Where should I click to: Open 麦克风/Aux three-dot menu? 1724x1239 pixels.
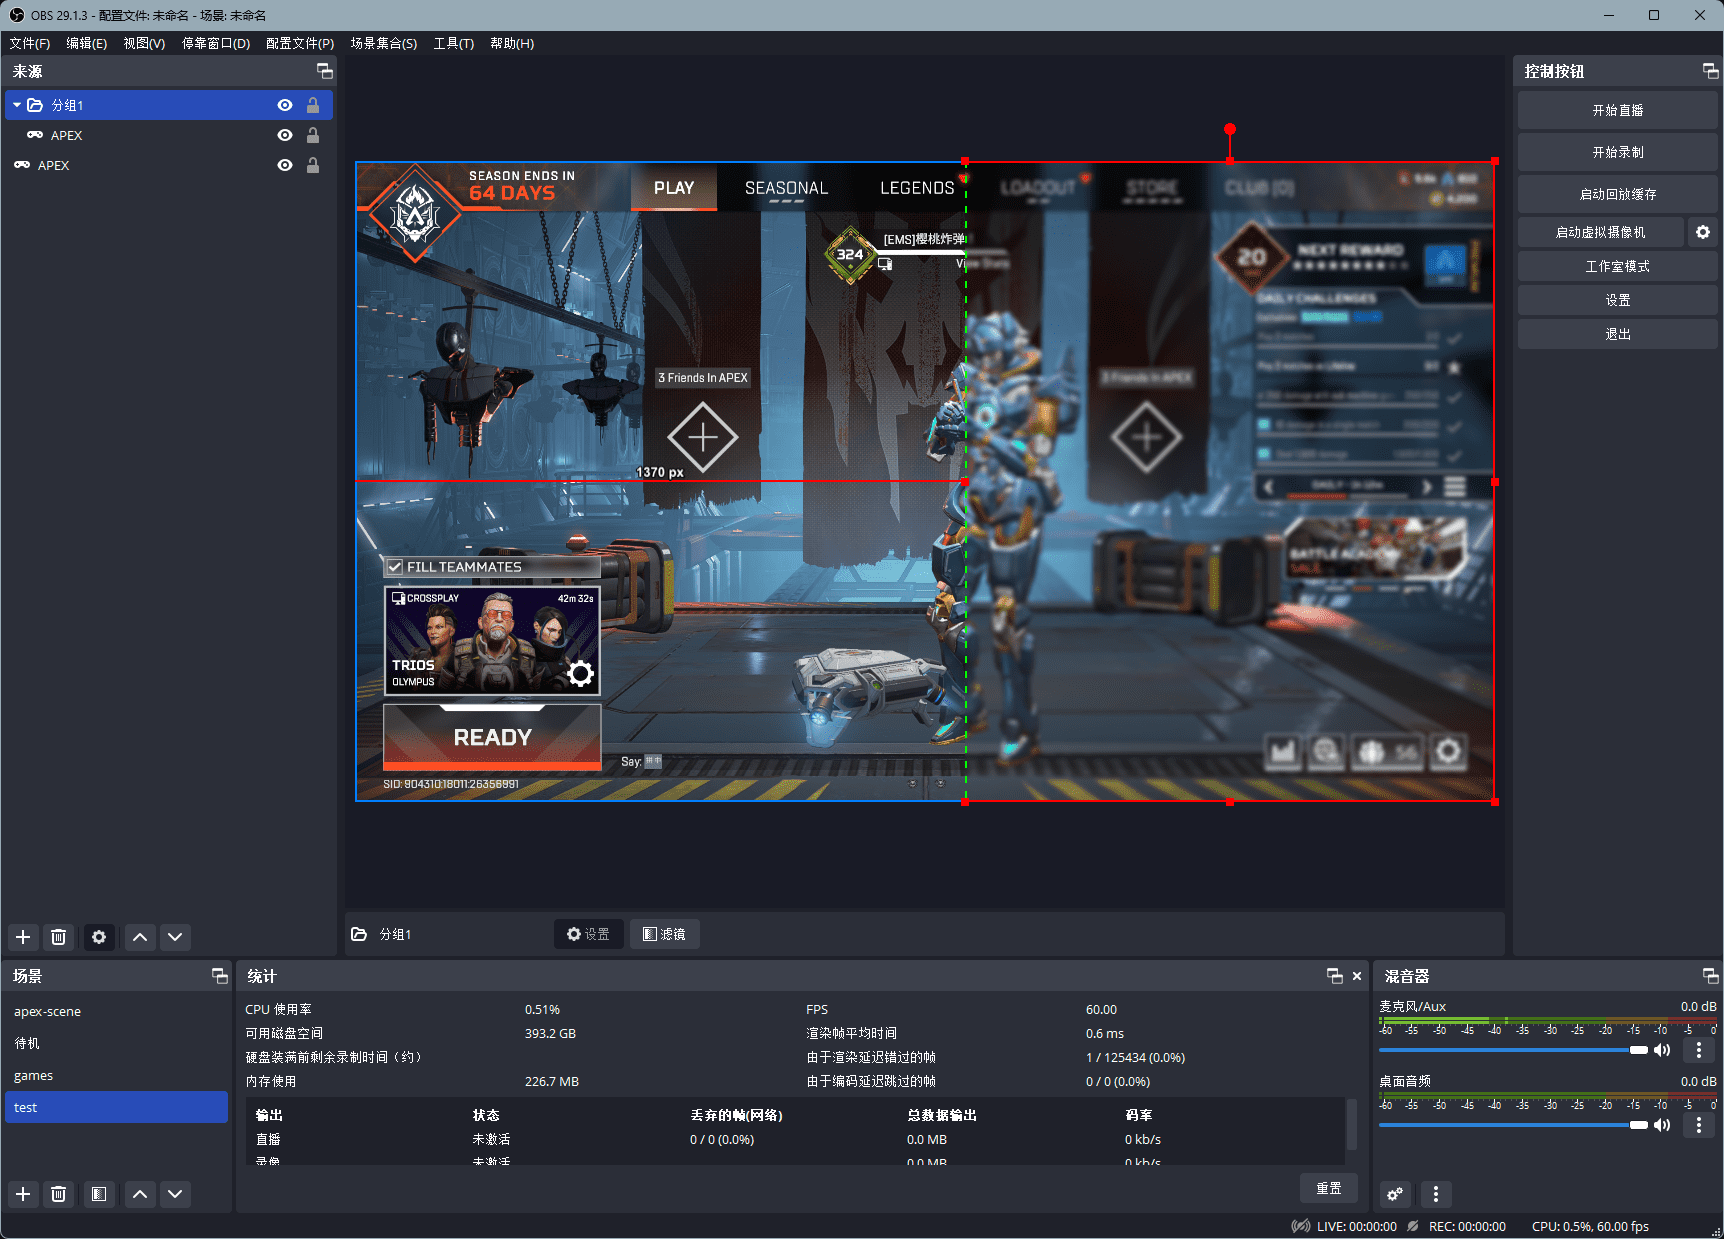(1698, 1050)
